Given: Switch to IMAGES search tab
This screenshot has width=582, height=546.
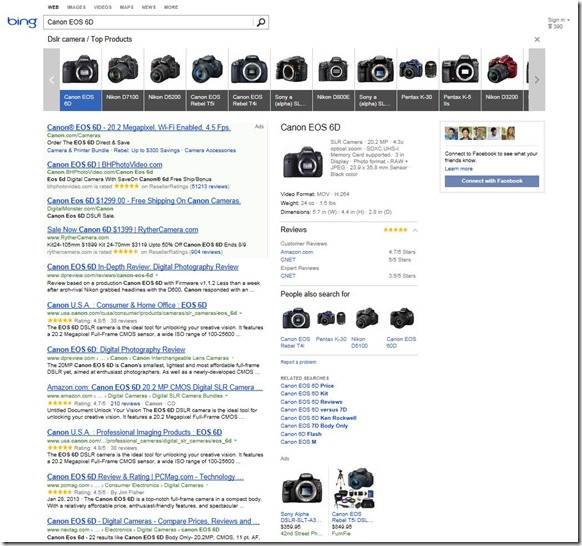Looking at the screenshot, I should click(76, 7).
